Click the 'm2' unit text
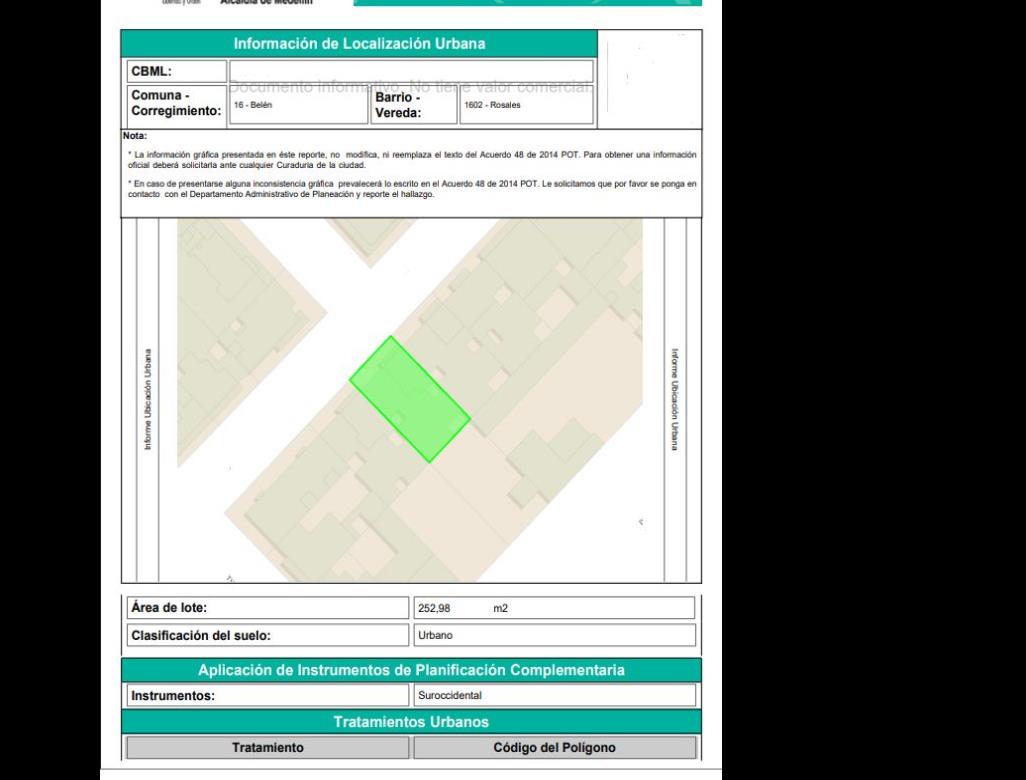Viewport: 1026px width, 780px height. coord(501,609)
